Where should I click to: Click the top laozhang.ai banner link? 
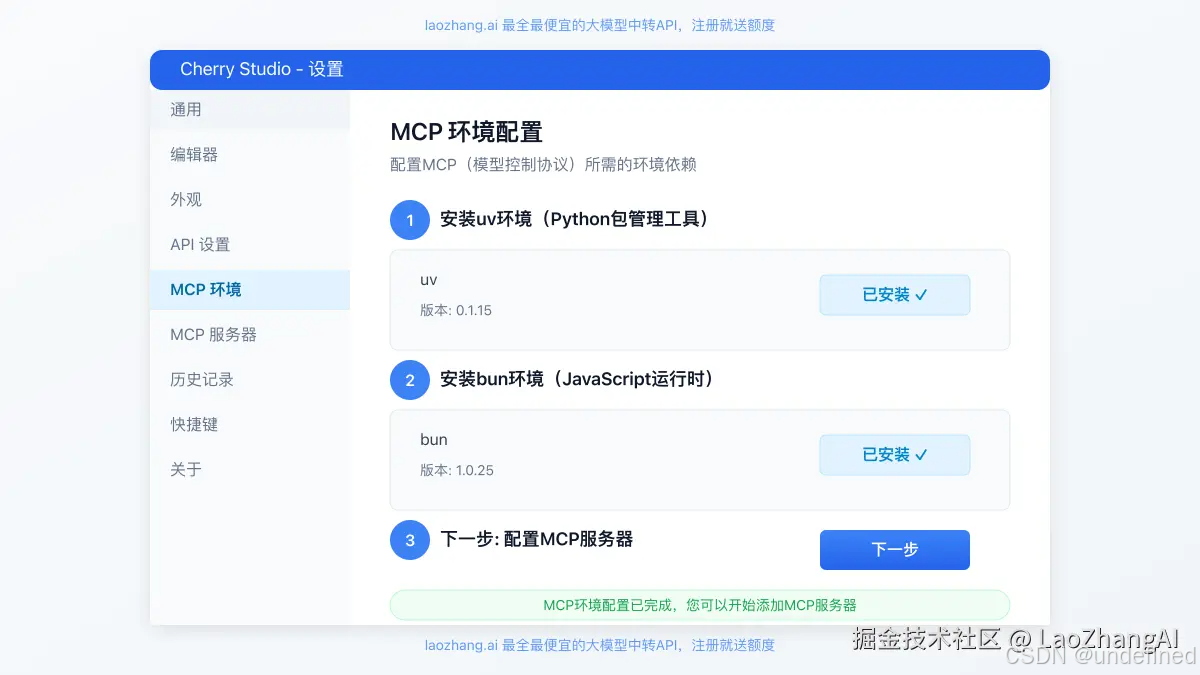(x=600, y=25)
